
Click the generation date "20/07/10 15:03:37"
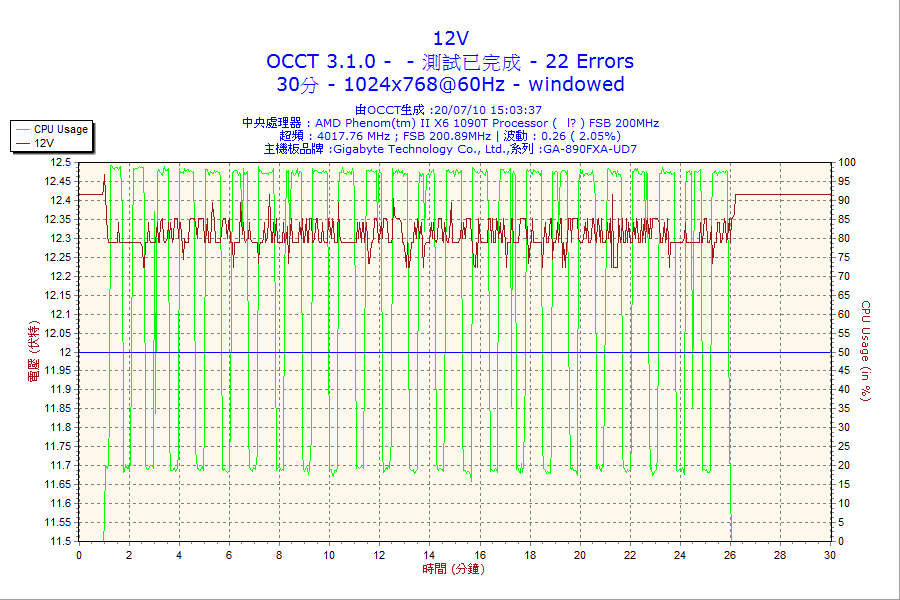(x=488, y=110)
